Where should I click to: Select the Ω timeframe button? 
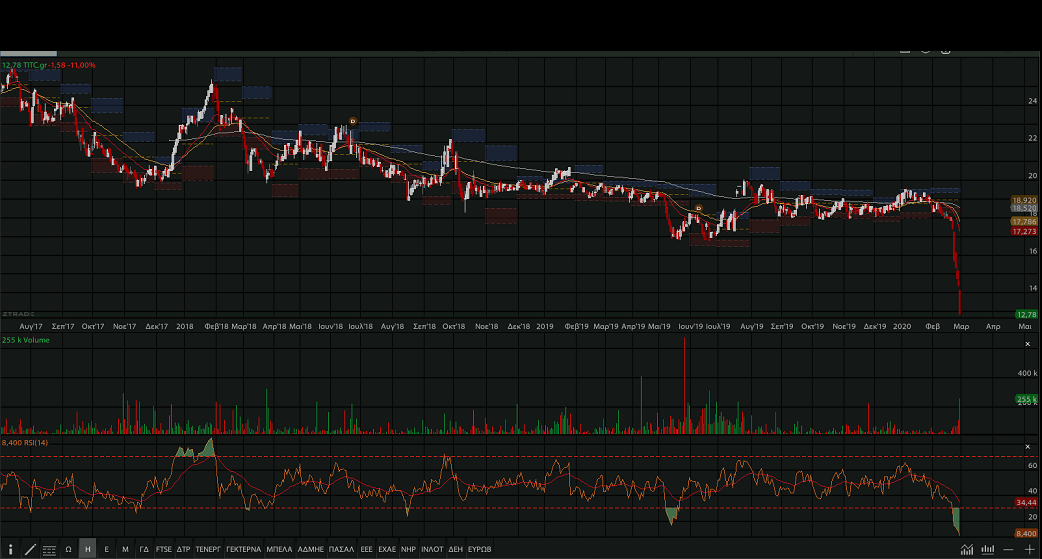68,549
